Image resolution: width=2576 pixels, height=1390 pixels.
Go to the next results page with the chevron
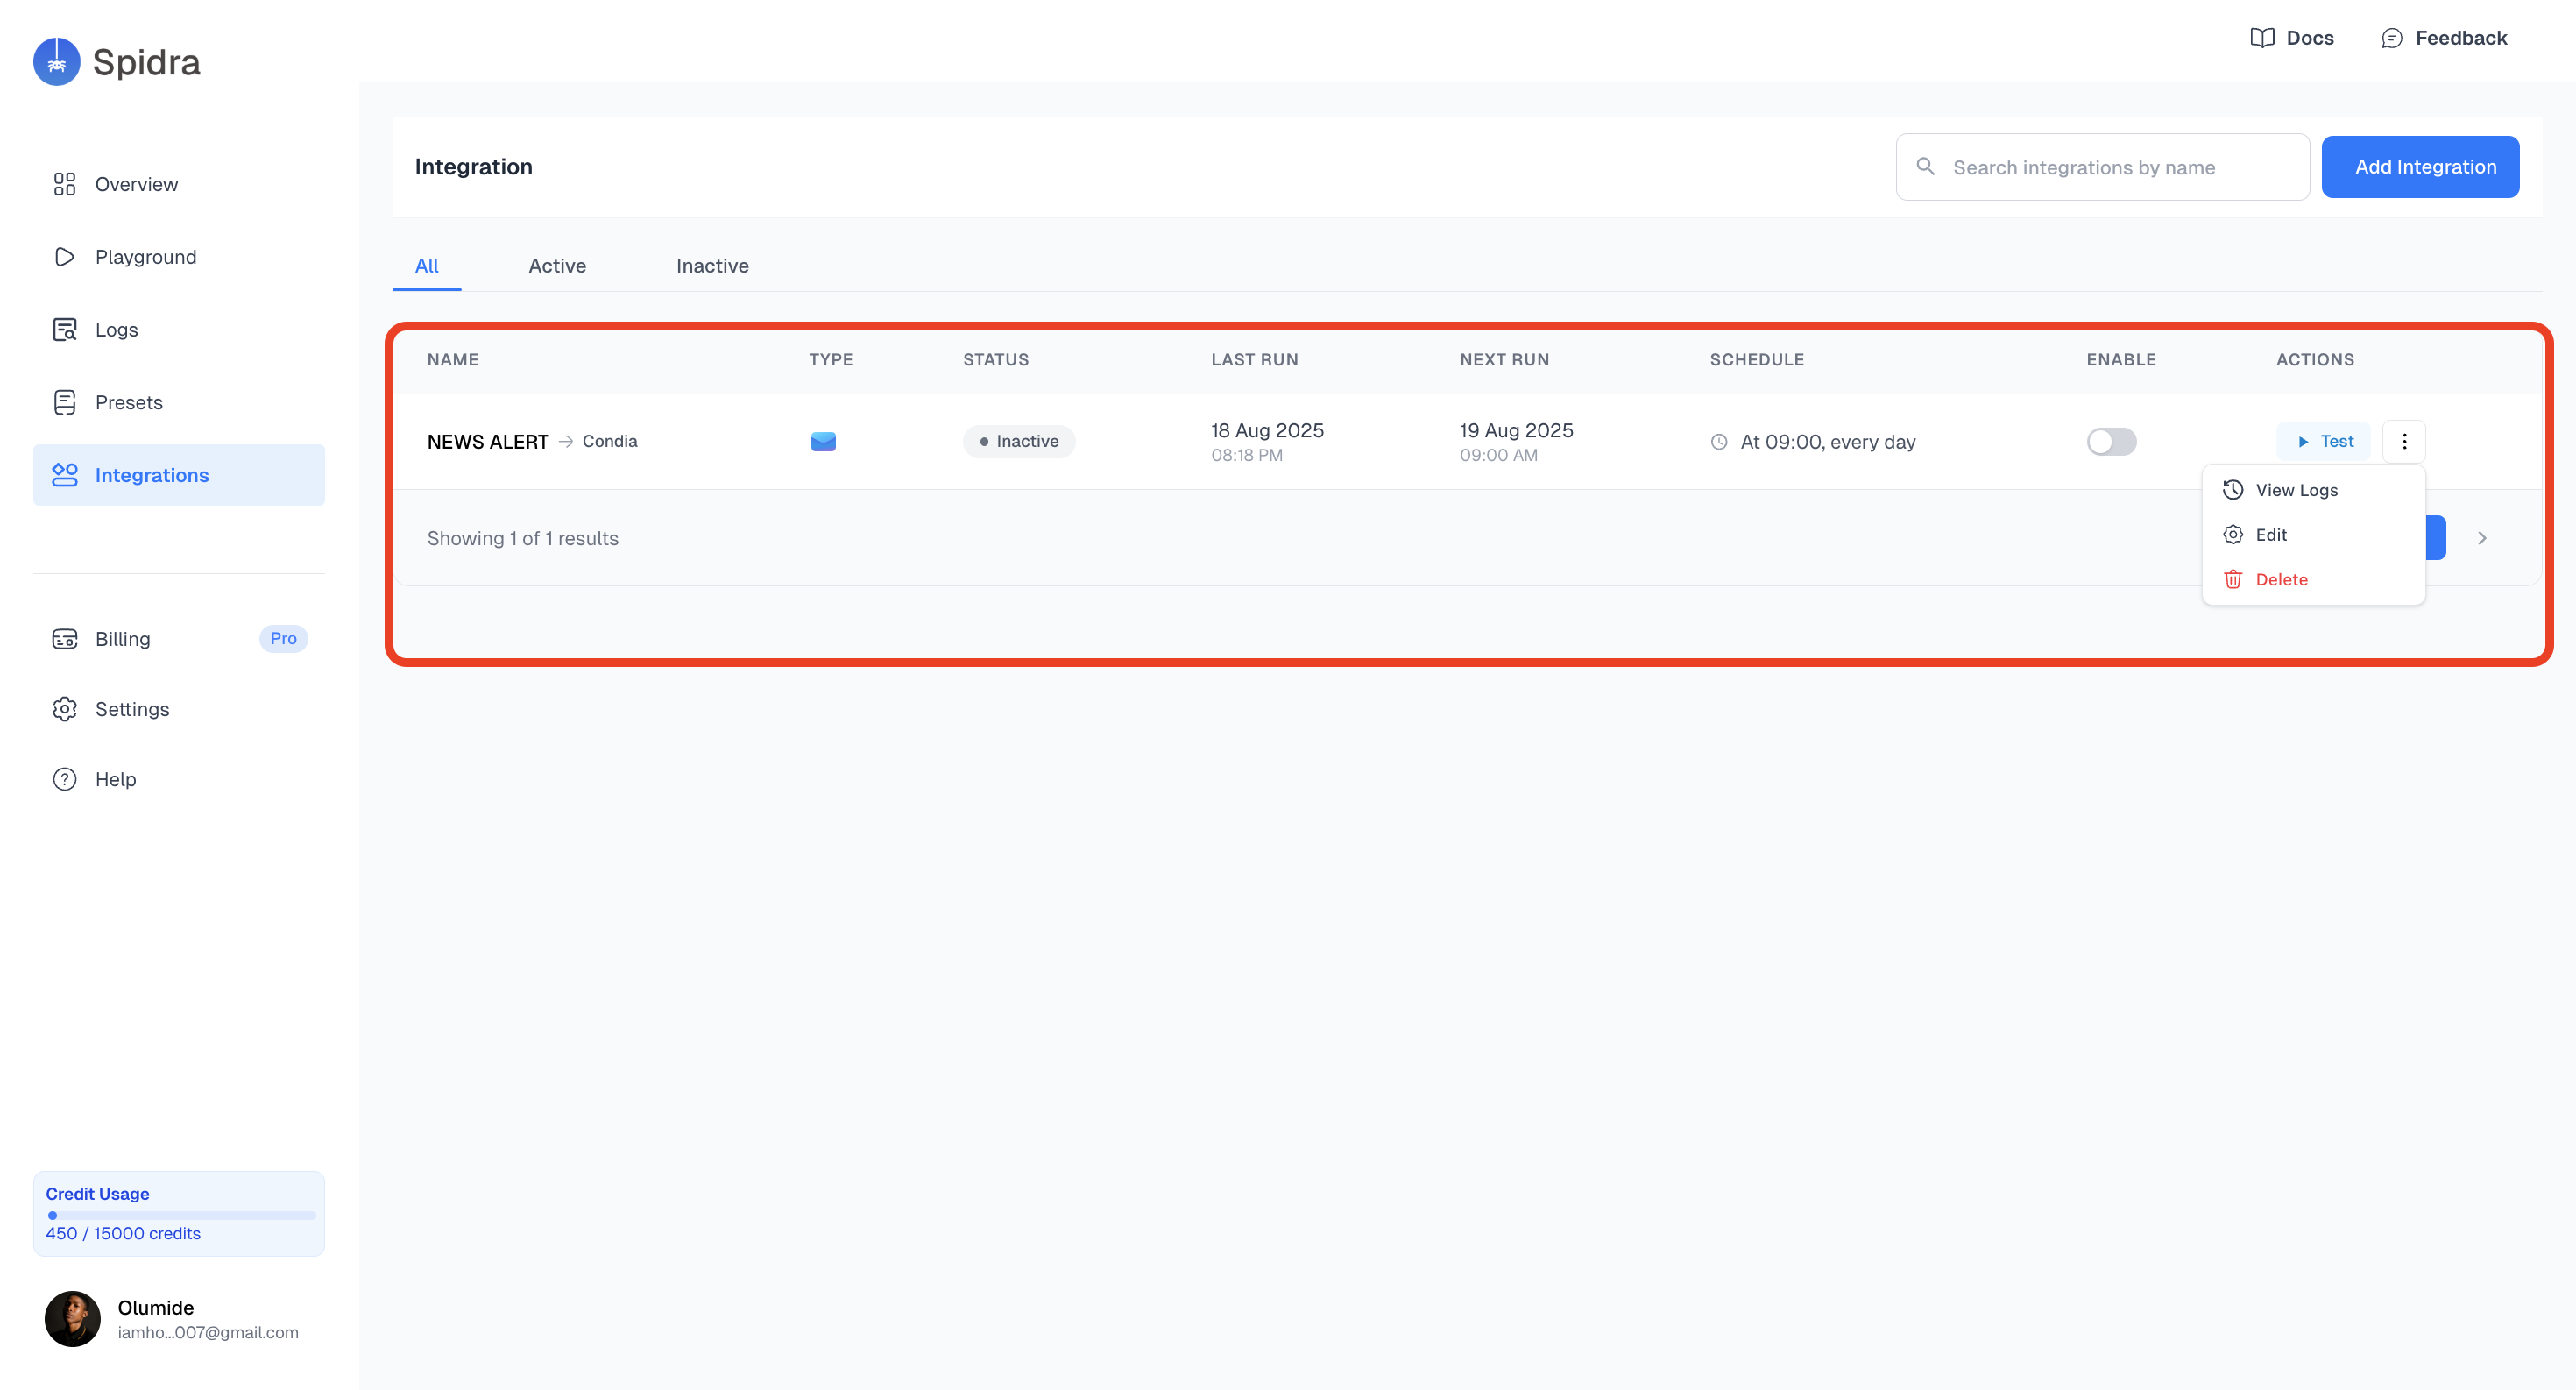2481,538
